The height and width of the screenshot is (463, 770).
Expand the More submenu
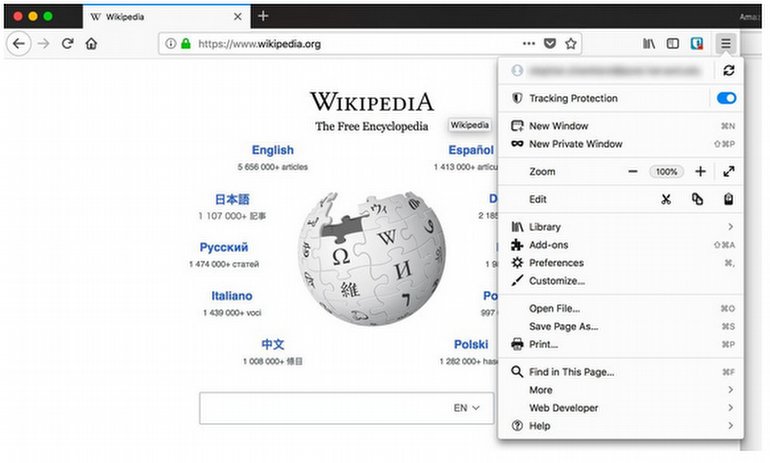[621, 390]
